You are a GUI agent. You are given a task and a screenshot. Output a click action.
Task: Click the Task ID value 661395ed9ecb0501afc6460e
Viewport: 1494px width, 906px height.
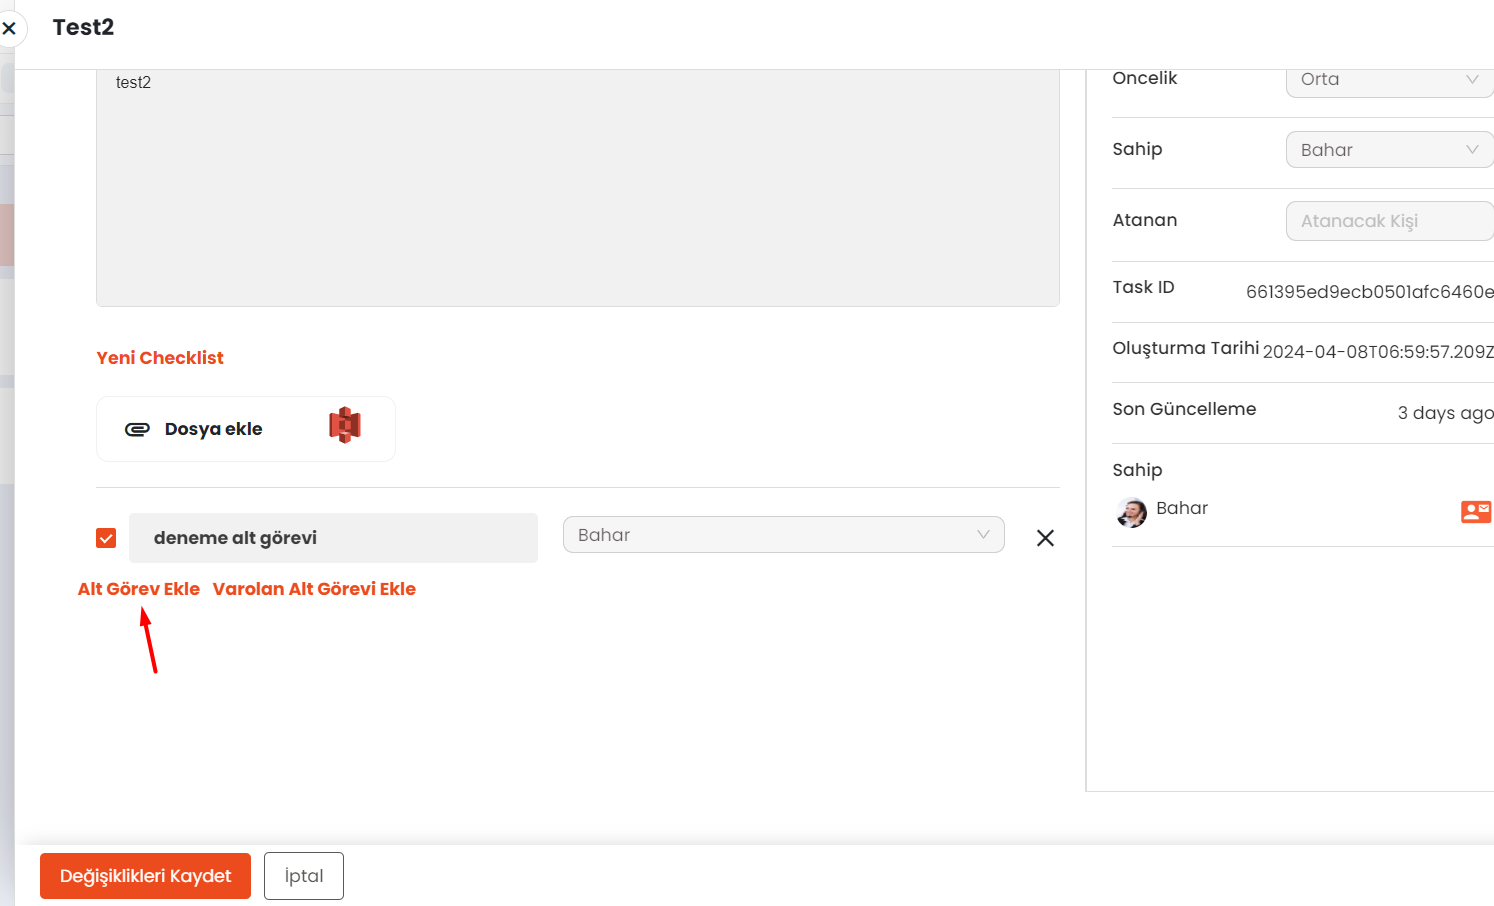1370,292
